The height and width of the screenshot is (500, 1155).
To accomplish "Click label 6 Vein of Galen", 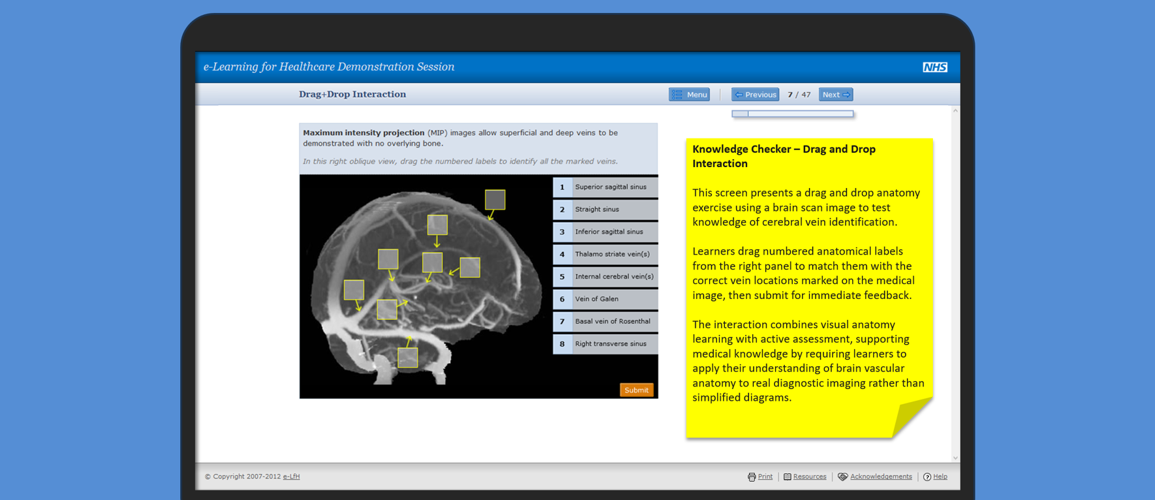I will pos(605,299).
